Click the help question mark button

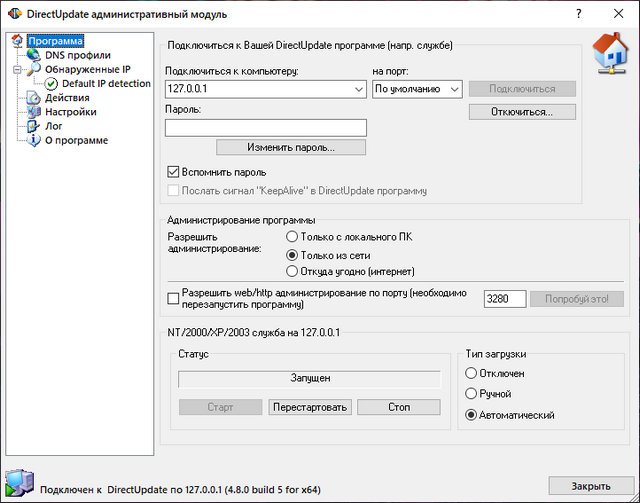pyautogui.click(x=579, y=14)
